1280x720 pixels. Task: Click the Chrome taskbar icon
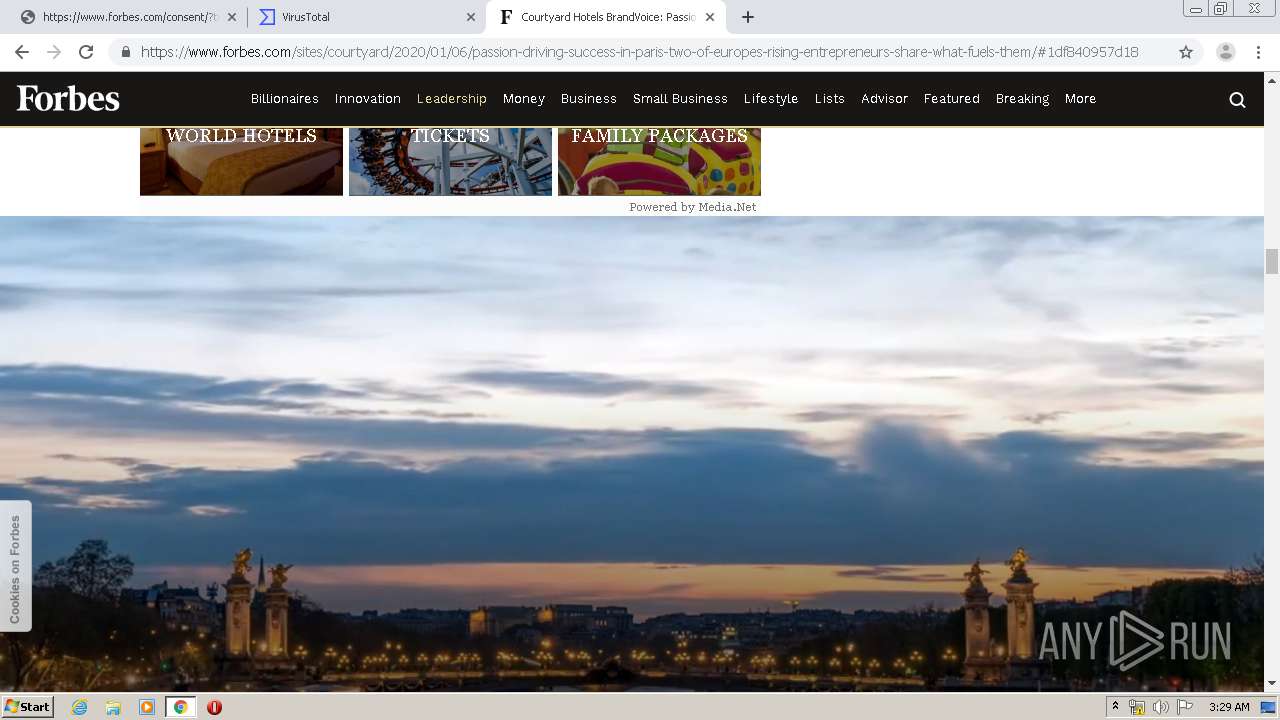(180, 707)
